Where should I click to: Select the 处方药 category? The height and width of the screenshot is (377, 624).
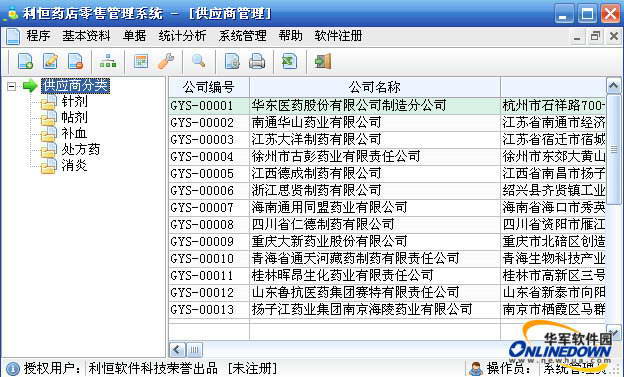point(81,150)
